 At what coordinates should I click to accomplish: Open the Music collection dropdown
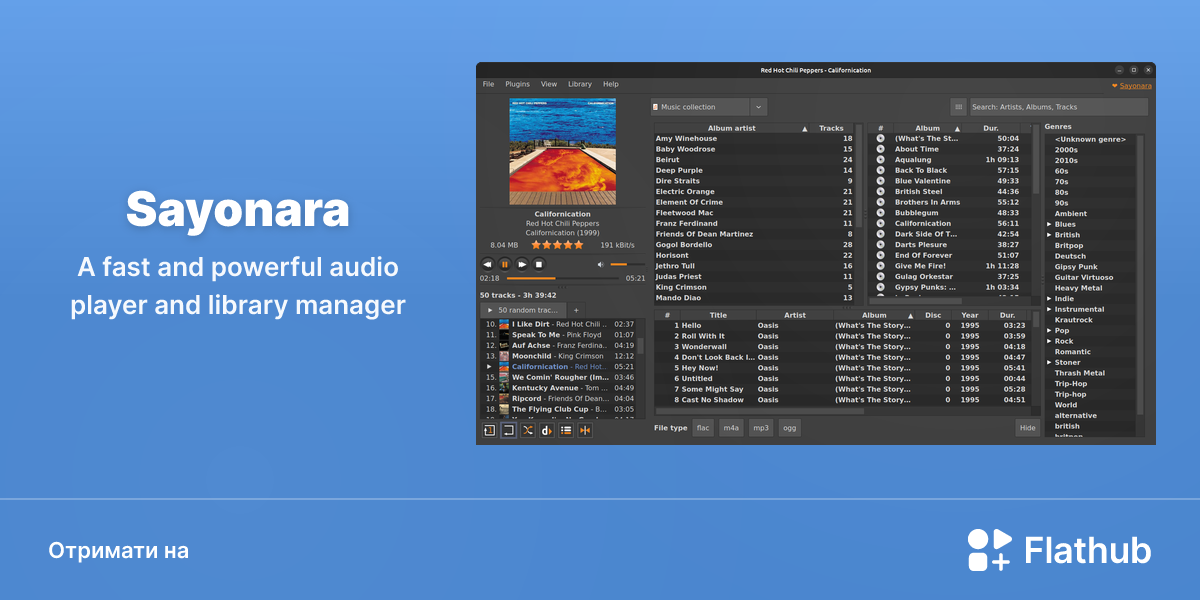pyautogui.click(x=708, y=107)
